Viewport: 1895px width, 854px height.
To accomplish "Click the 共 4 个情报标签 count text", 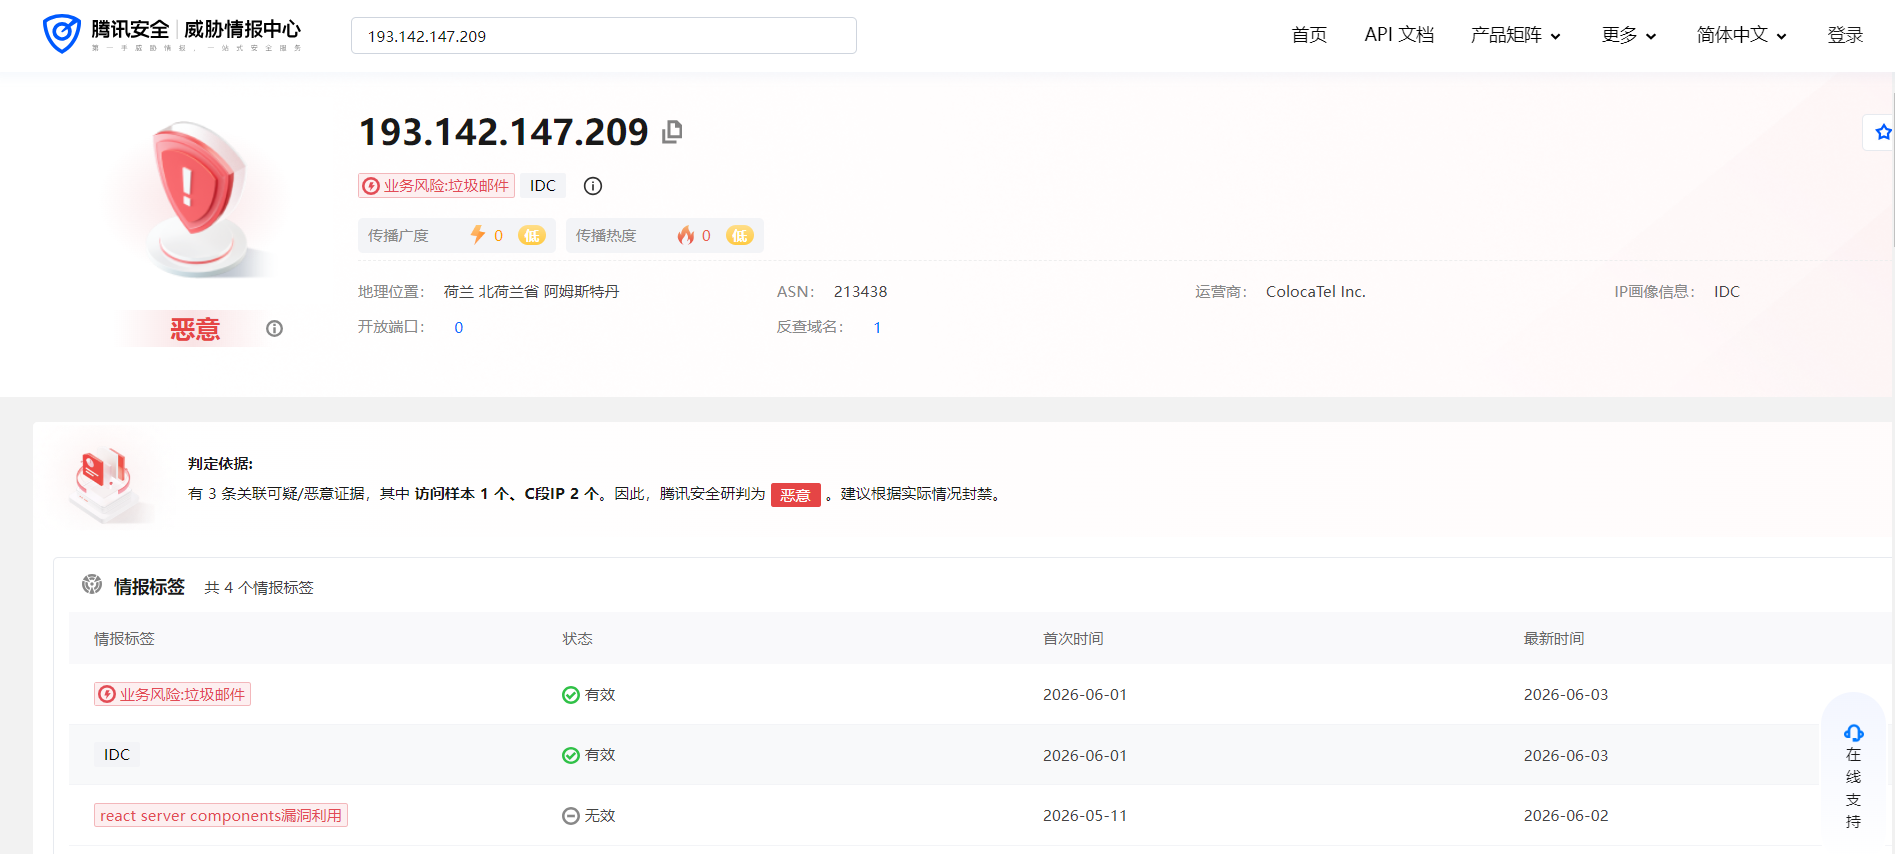I will click(x=259, y=588).
